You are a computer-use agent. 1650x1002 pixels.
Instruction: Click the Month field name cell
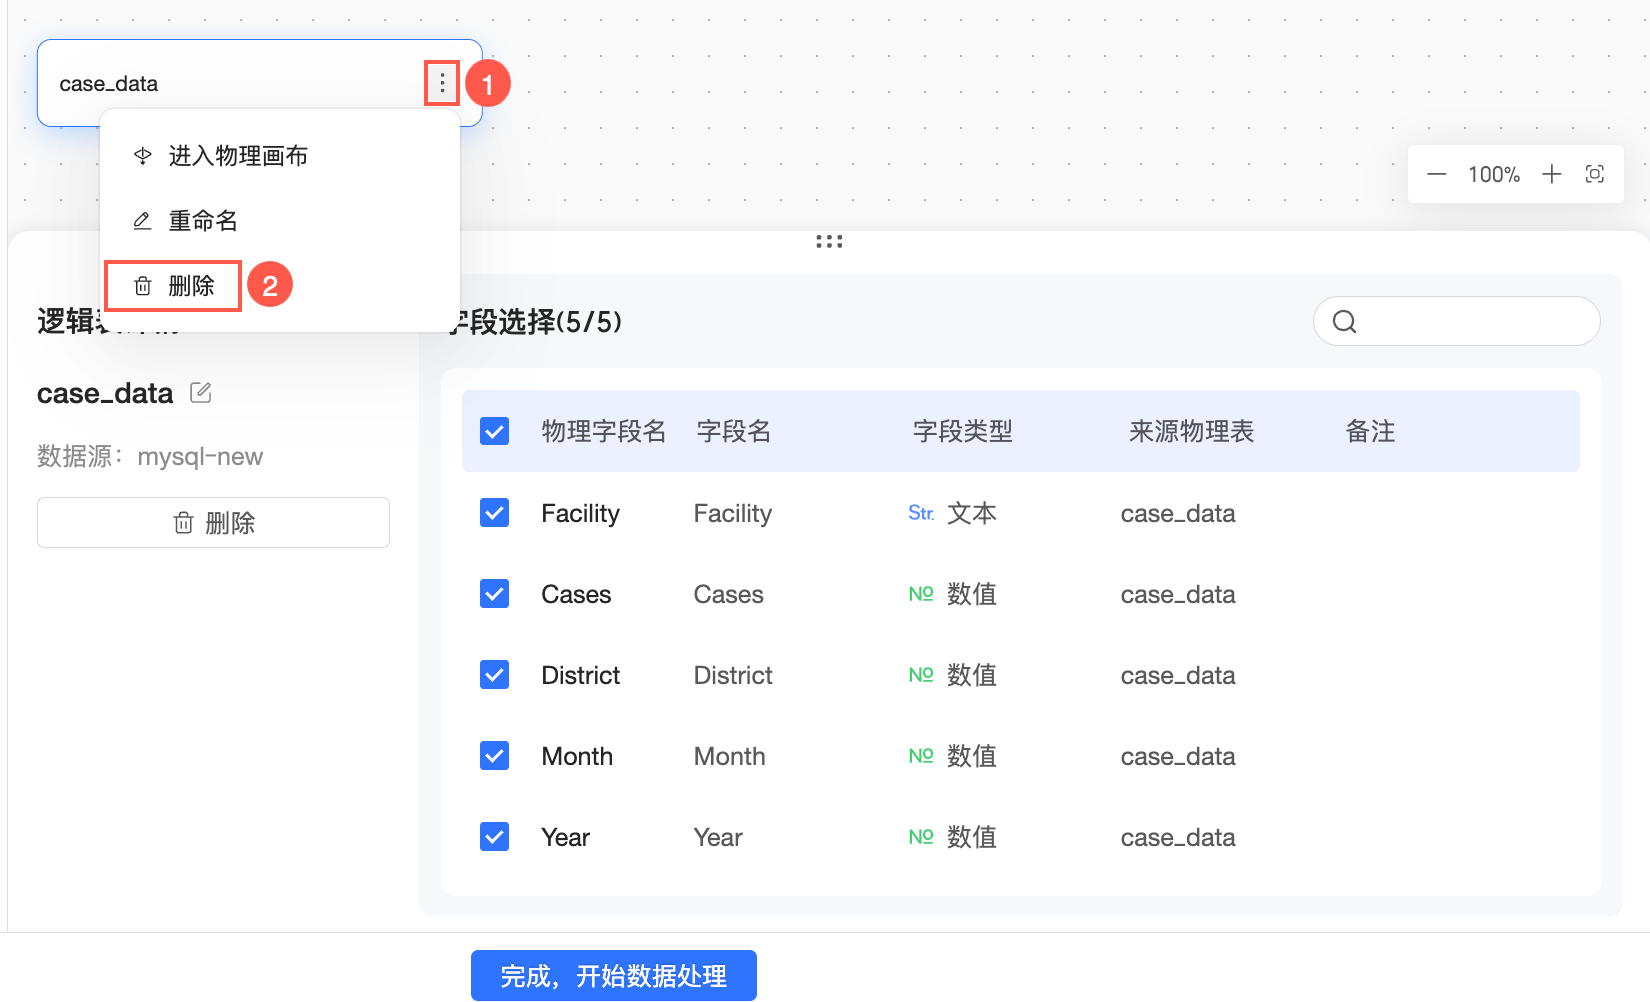(730, 756)
